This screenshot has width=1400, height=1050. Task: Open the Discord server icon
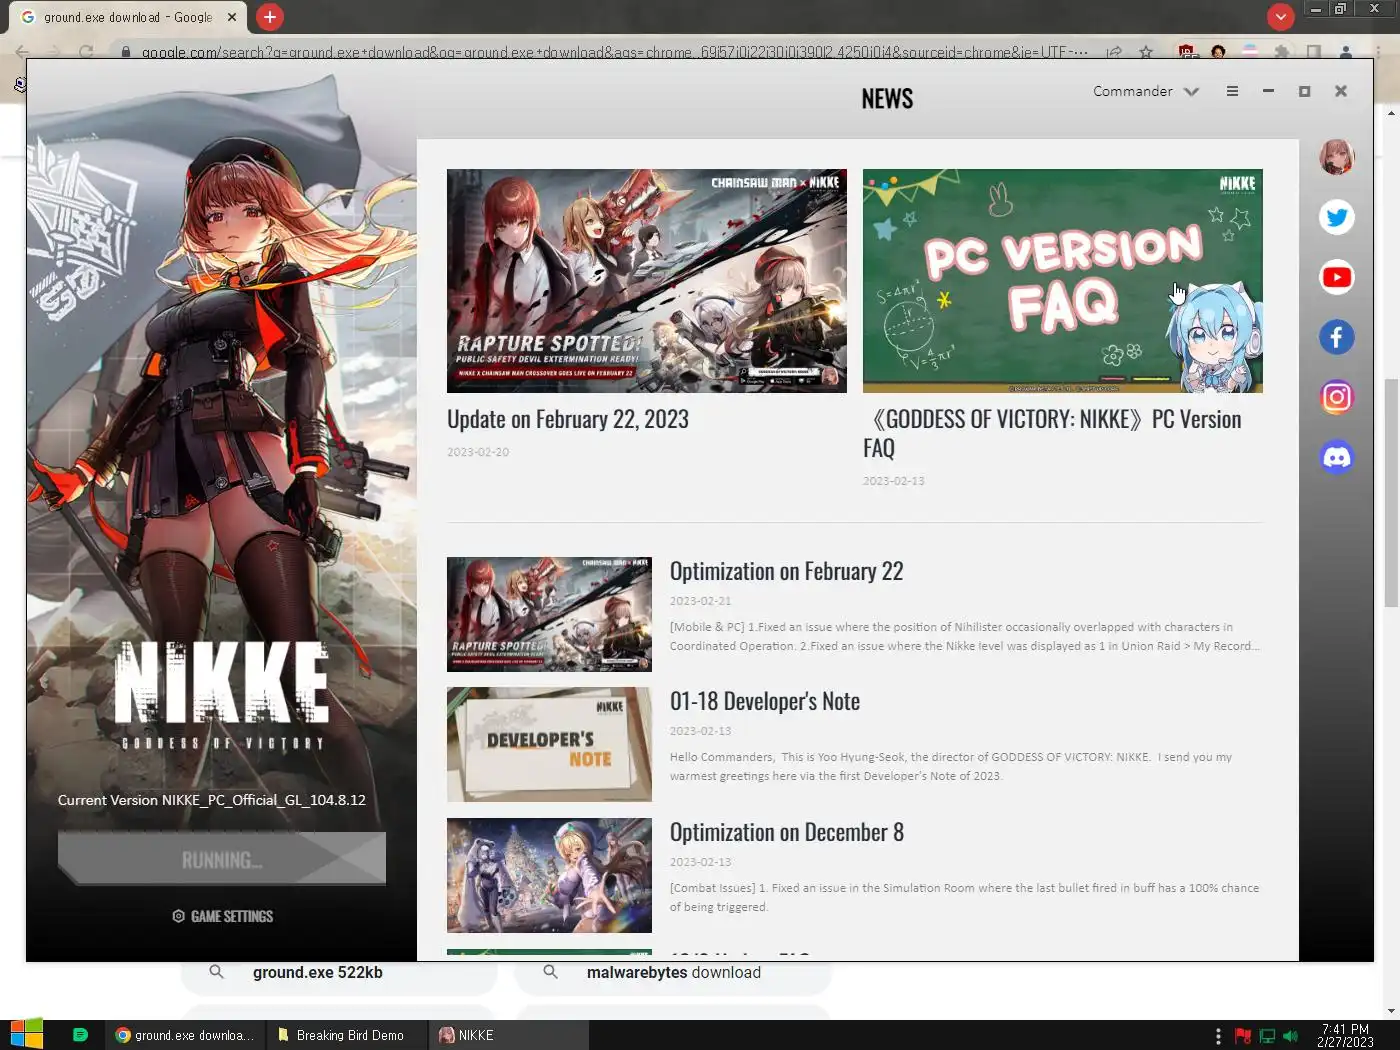(1337, 457)
